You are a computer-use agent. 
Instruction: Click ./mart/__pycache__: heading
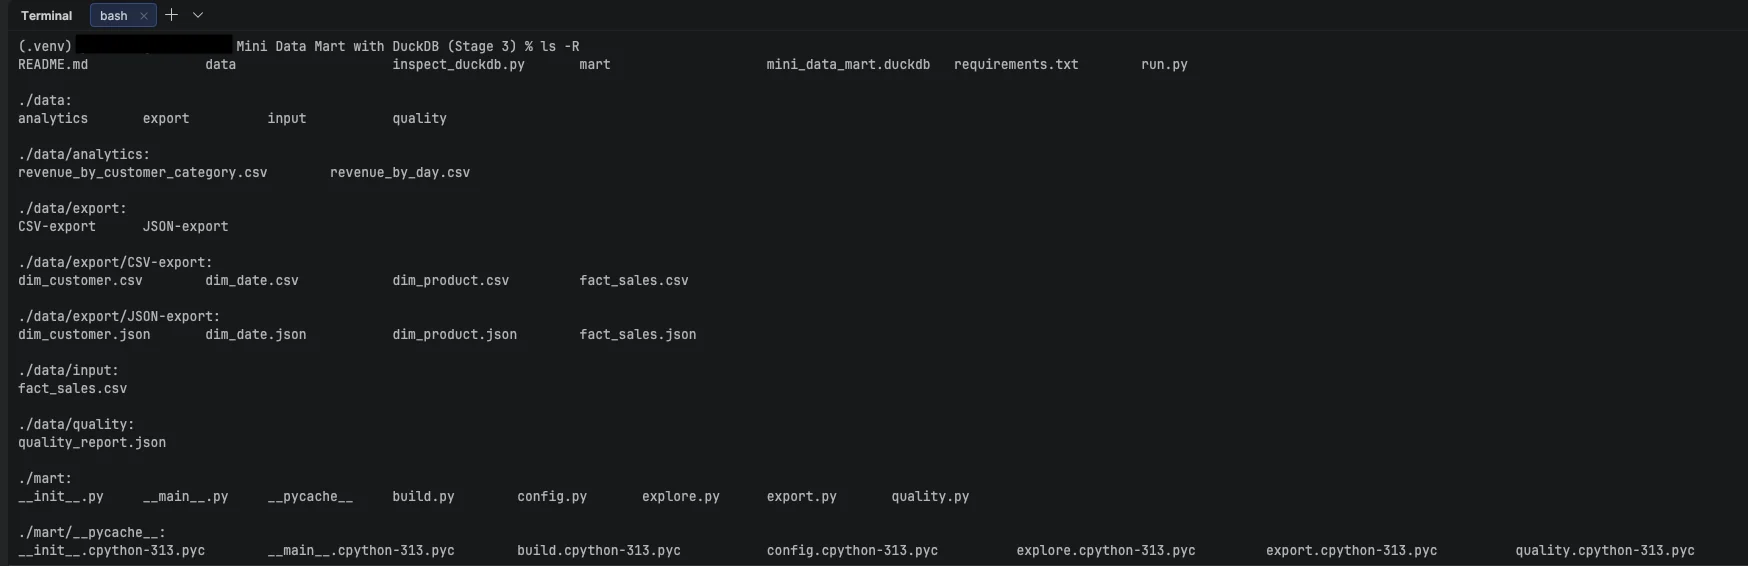(x=92, y=533)
